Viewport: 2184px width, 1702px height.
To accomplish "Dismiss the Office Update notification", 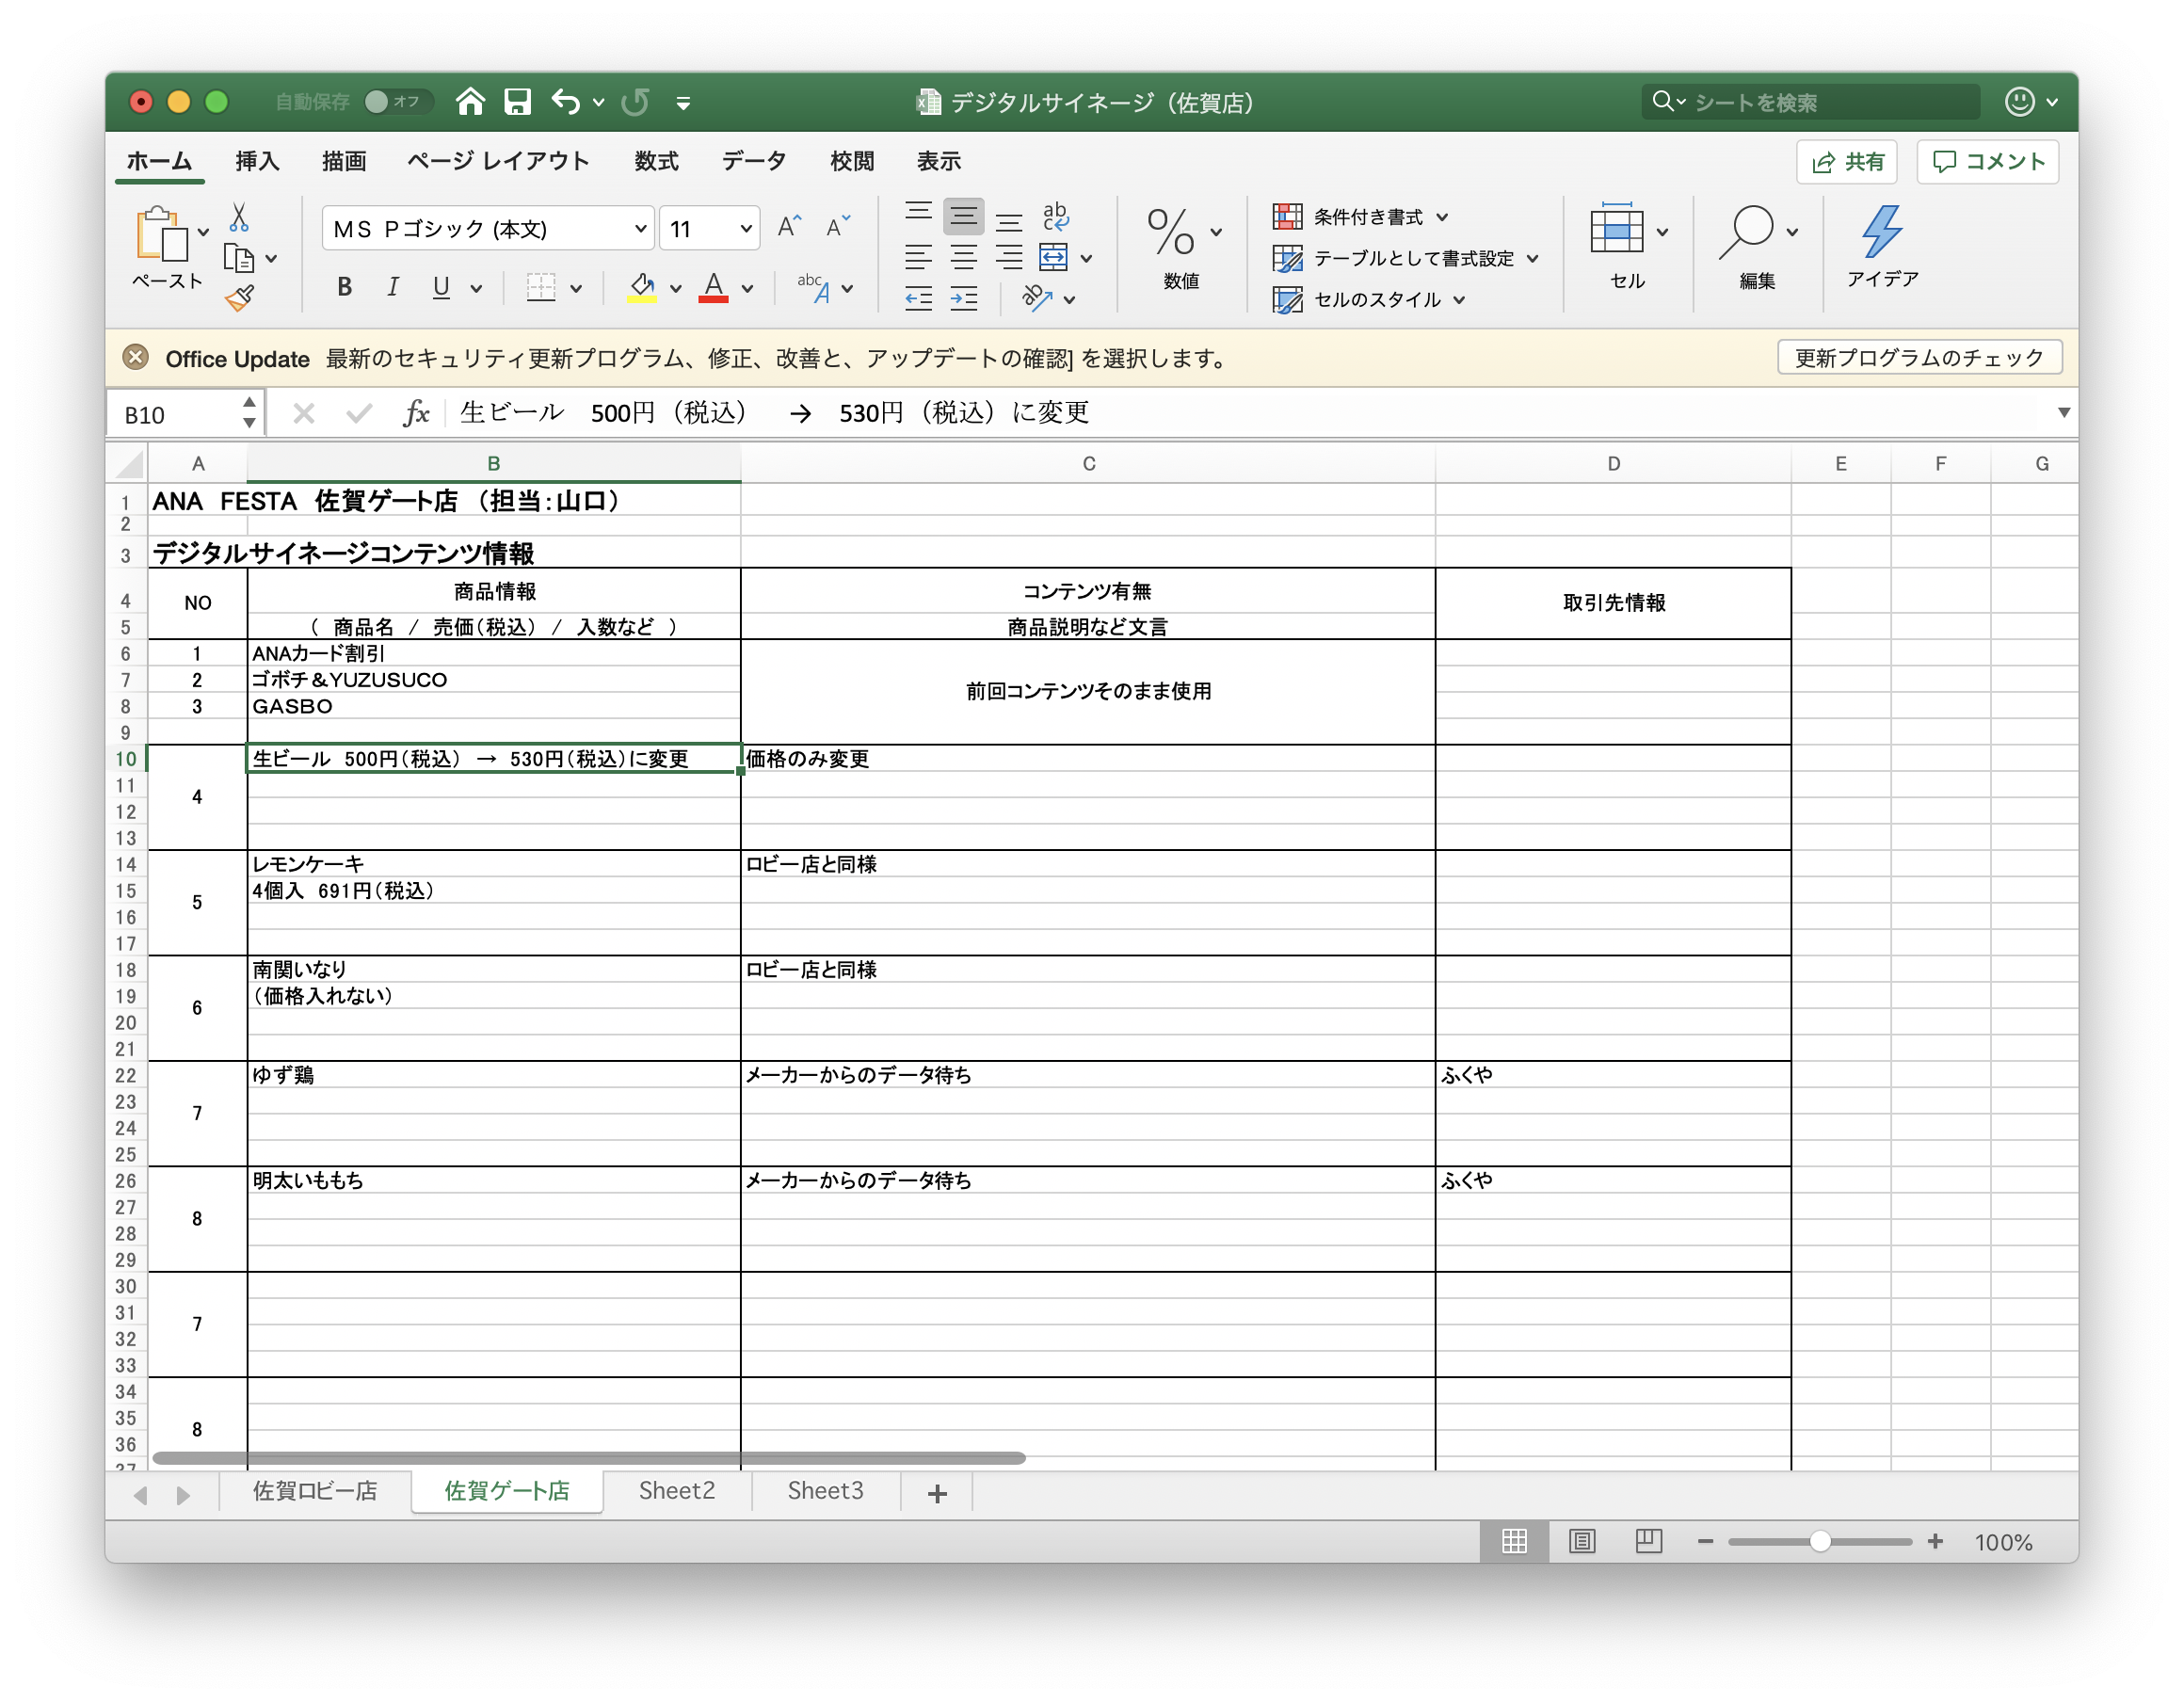I will point(136,358).
